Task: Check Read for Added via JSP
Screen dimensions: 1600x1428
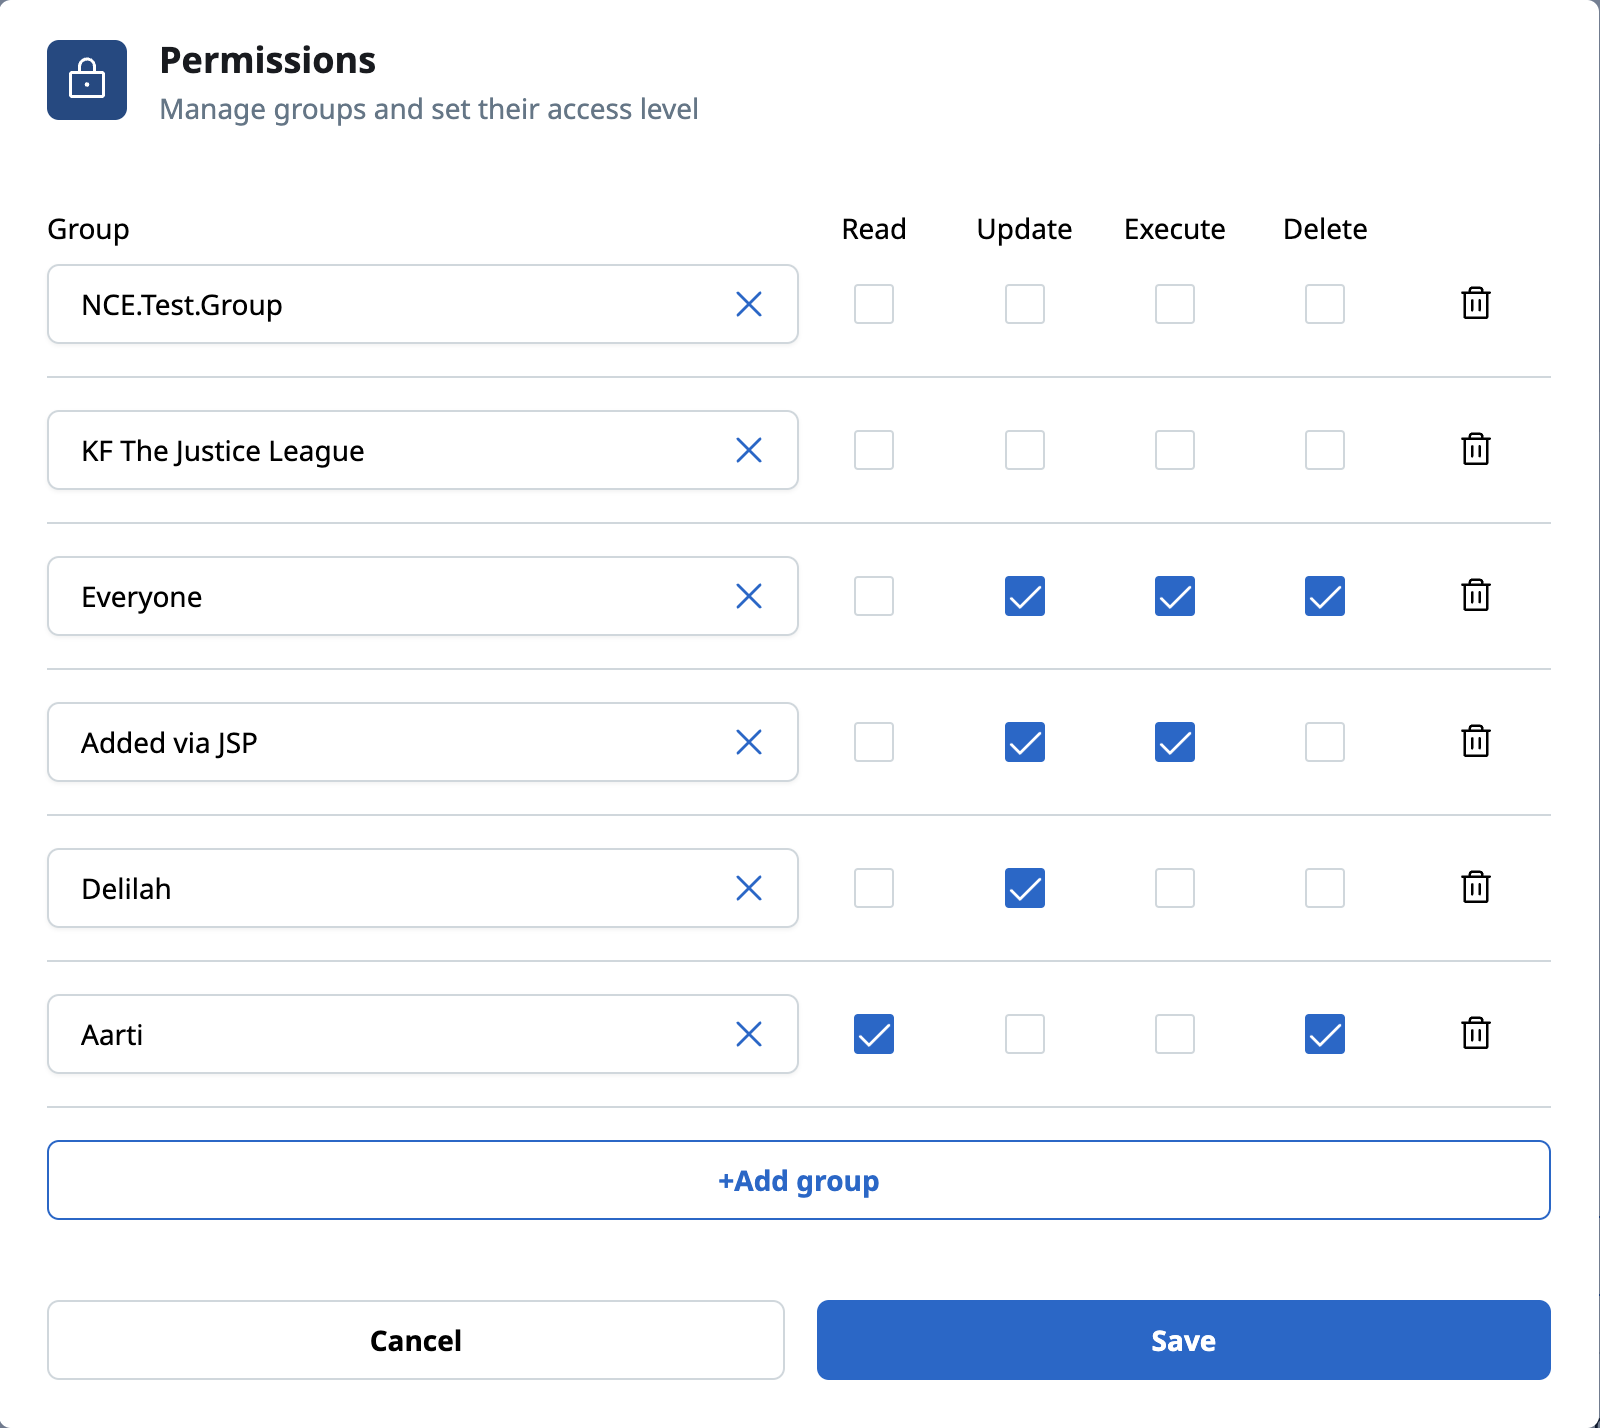Action: click(874, 742)
